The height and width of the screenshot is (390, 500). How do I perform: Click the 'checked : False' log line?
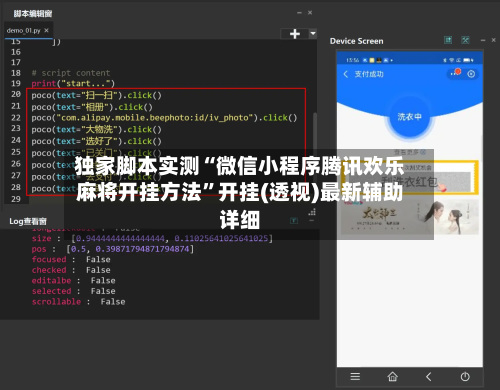point(71,270)
